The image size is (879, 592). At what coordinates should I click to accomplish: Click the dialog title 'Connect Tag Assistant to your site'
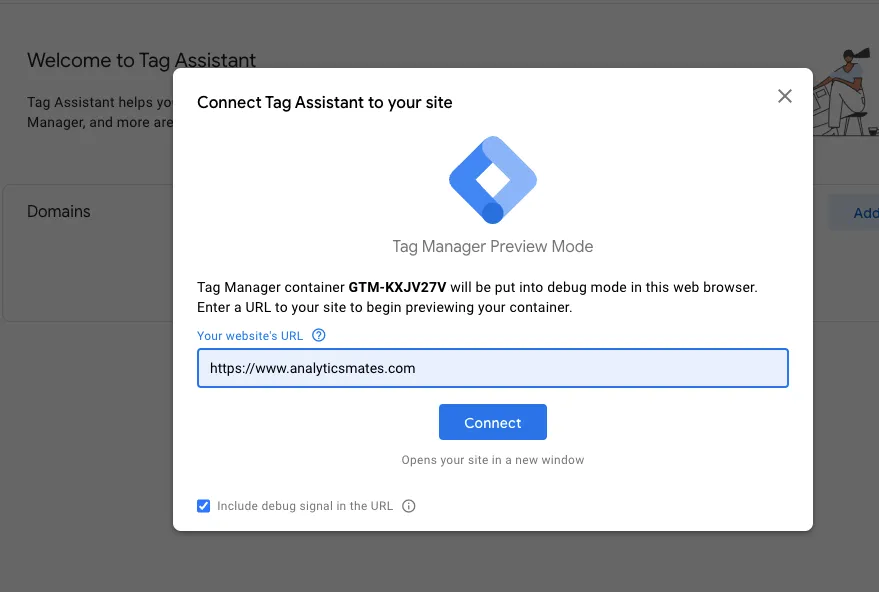tap(325, 103)
